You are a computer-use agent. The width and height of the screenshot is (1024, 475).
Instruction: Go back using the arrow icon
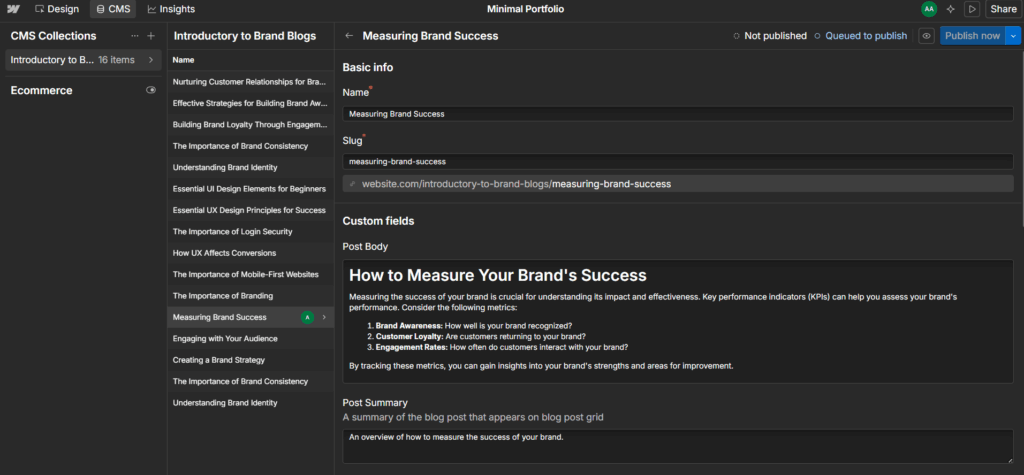349,36
